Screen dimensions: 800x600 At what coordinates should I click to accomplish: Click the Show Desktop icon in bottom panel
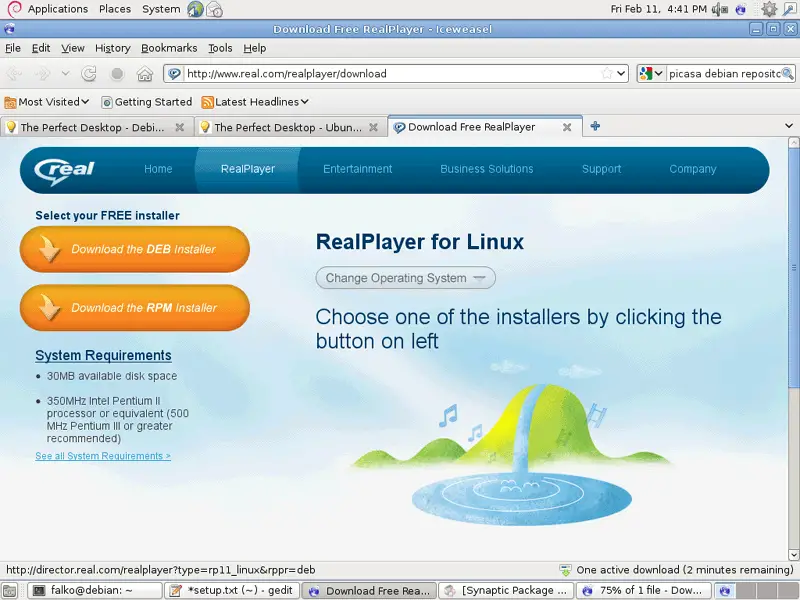pos(10,591)
